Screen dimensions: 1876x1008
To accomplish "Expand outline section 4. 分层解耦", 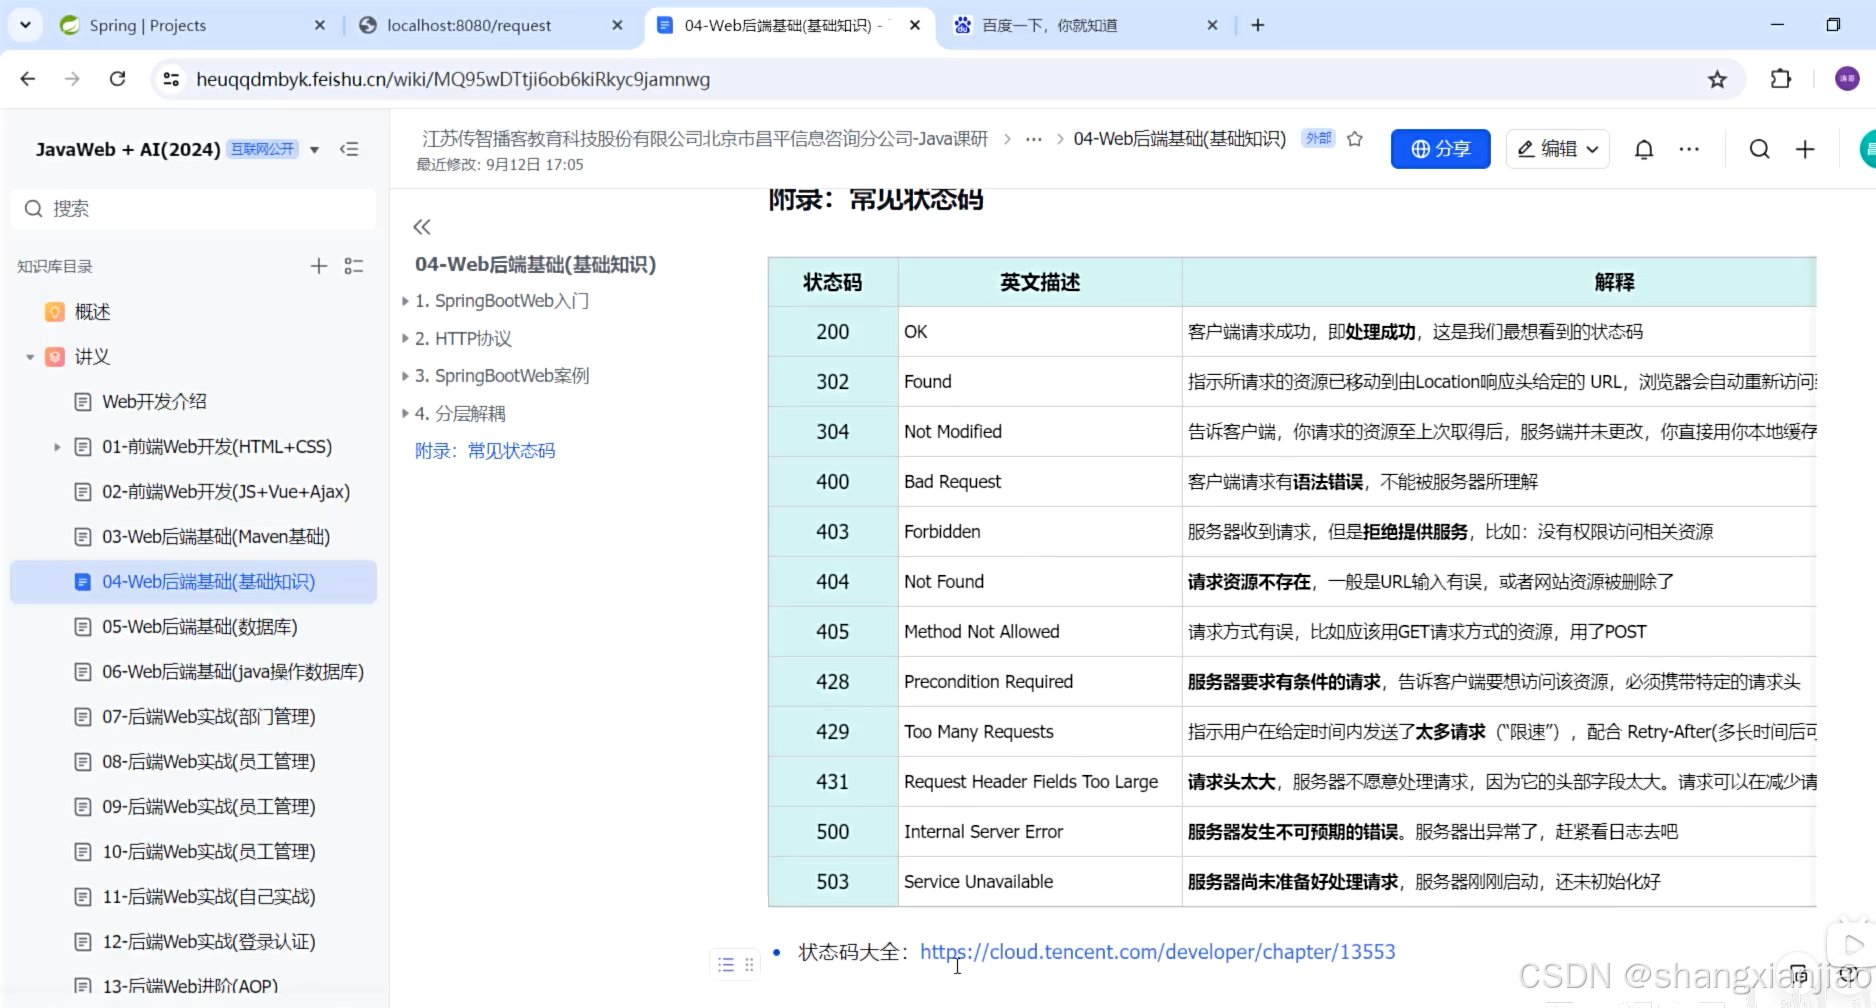I will pyautogui.click(x=405, y=414).
